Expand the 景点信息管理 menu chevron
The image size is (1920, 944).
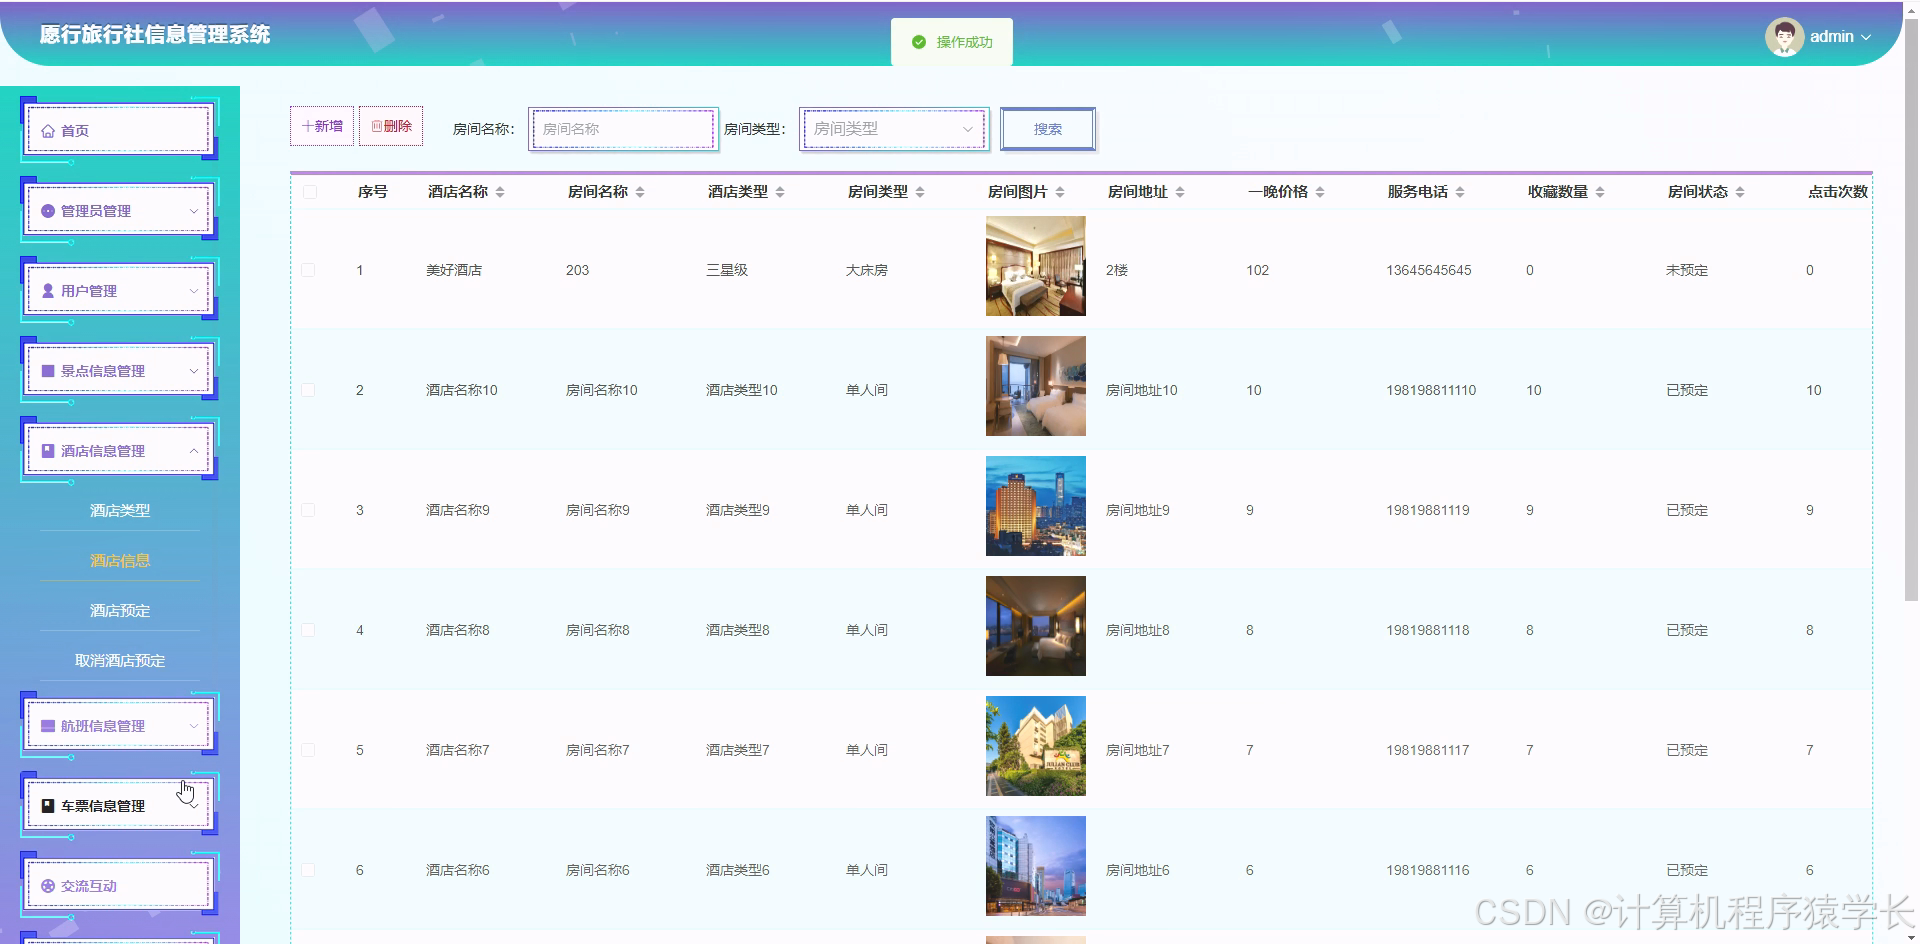click(x=194, y=371)
